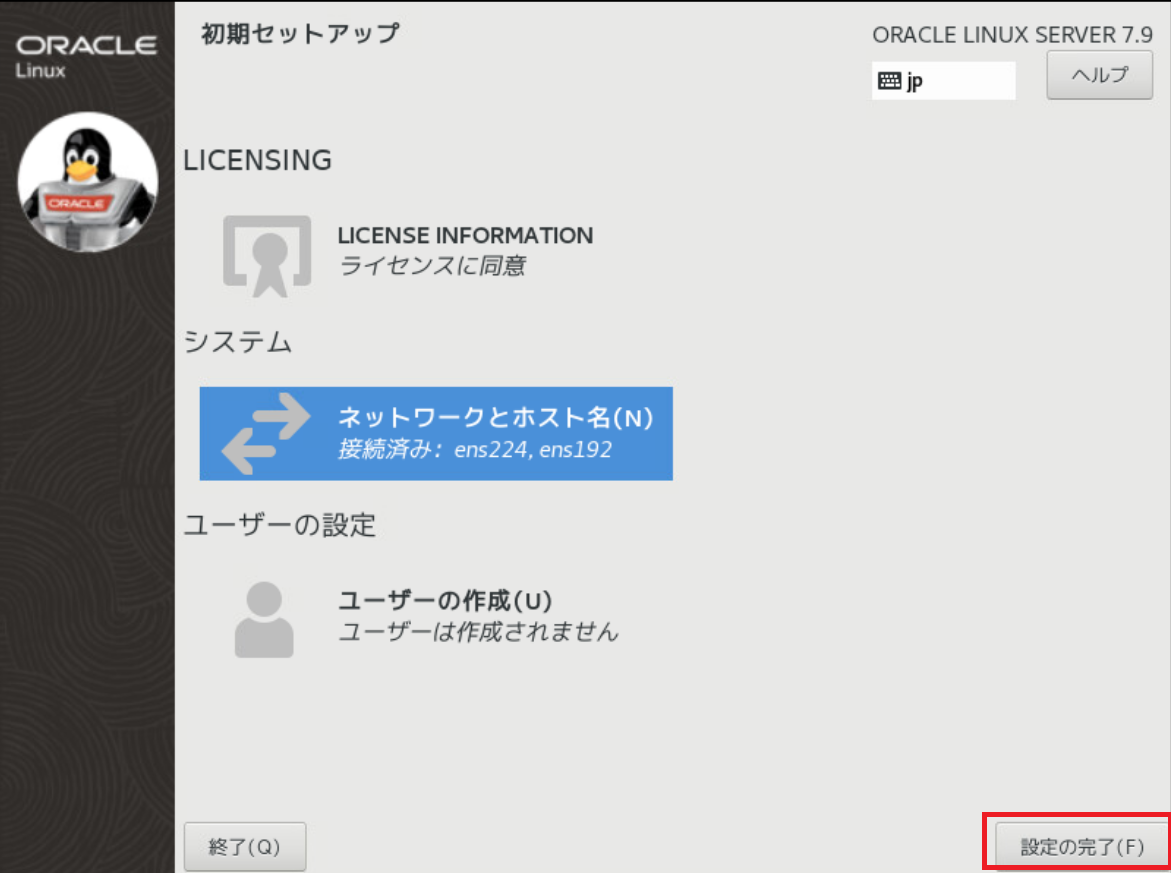
Task: Click the 接続済み: ens224, ens192 status
Action: point(475,450)
